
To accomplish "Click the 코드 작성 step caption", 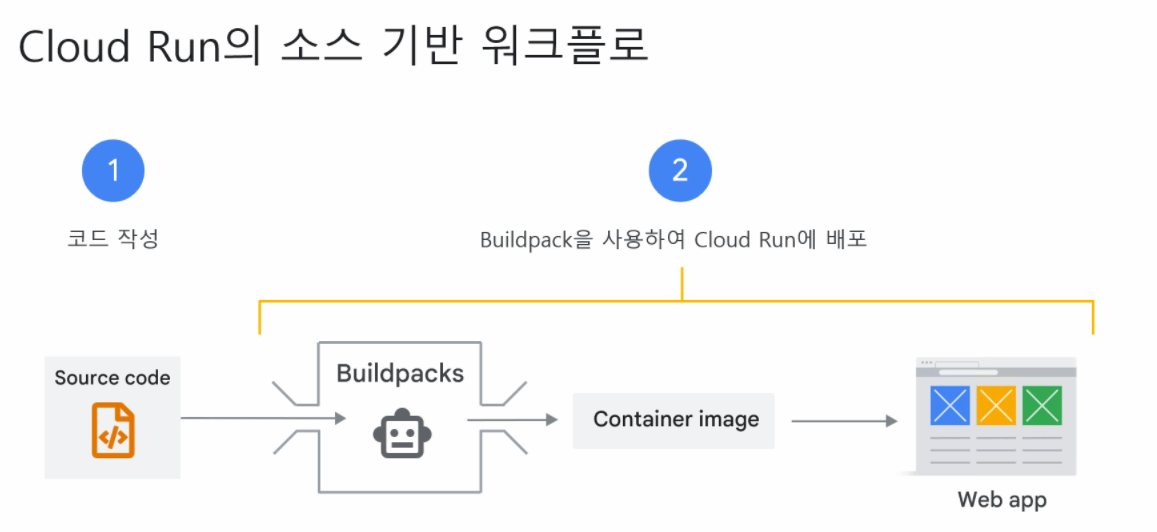I will (113, 240).
